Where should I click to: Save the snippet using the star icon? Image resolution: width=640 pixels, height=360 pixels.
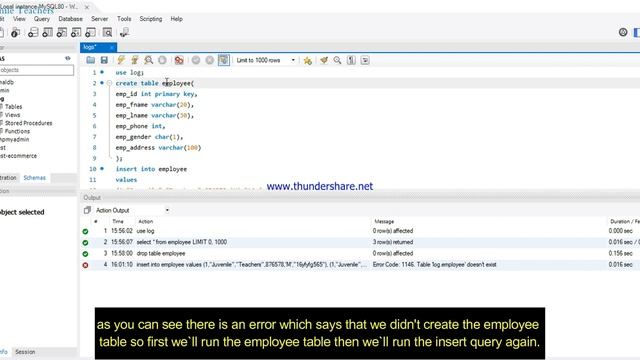click(x=308, y=60)
